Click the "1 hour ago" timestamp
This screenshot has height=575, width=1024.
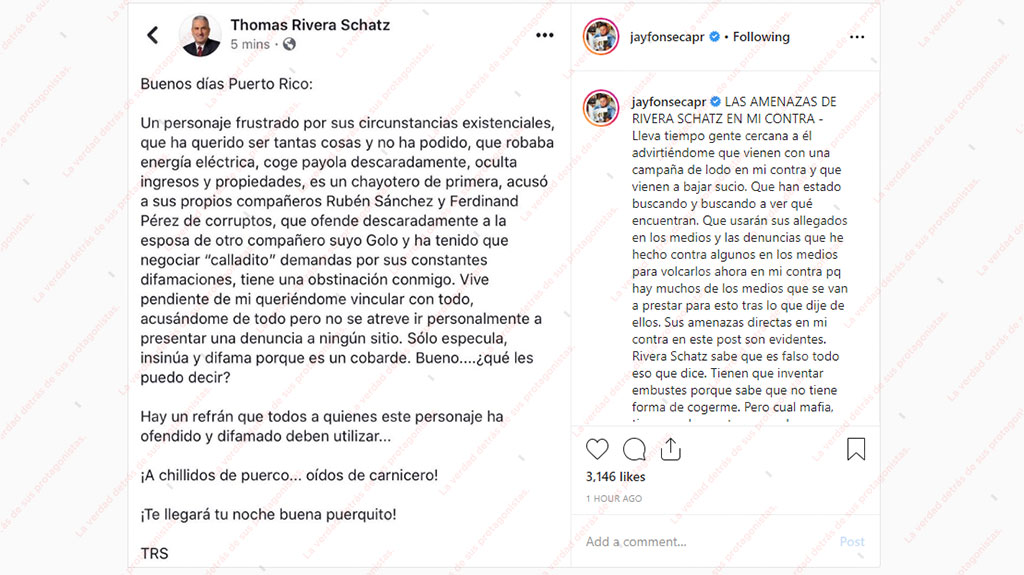pyautogui.click(x=614, y=498)
